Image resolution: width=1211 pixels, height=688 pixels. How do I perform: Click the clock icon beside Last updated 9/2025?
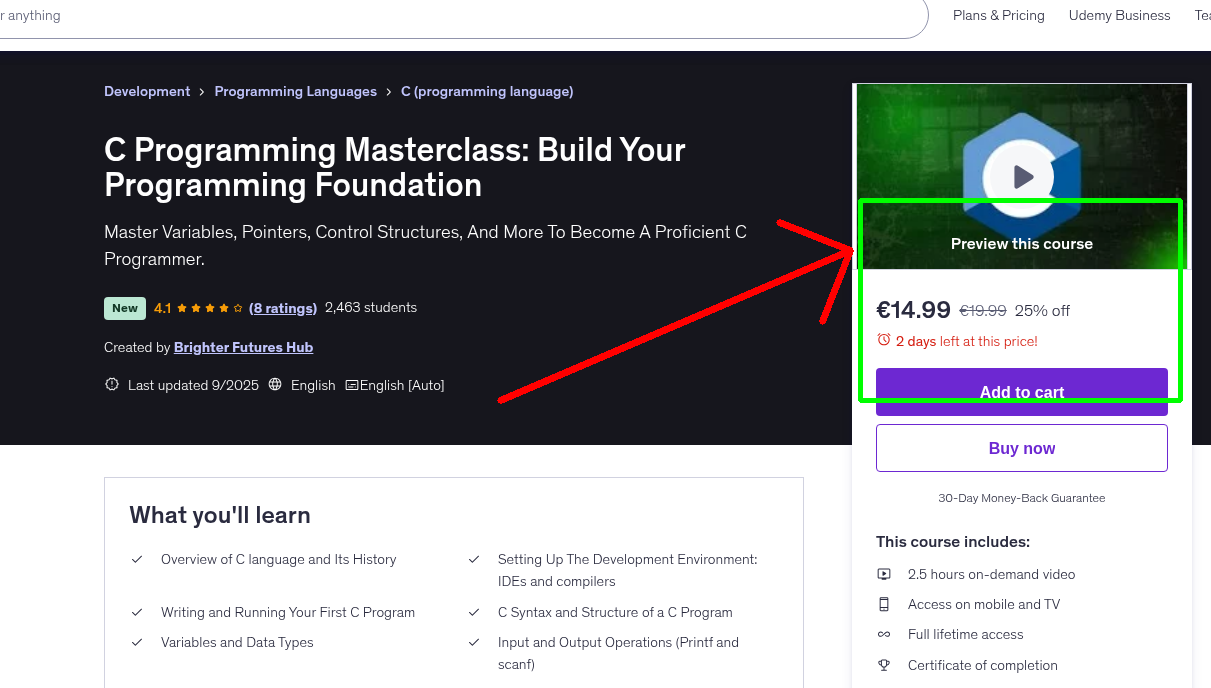pos(111,384)
